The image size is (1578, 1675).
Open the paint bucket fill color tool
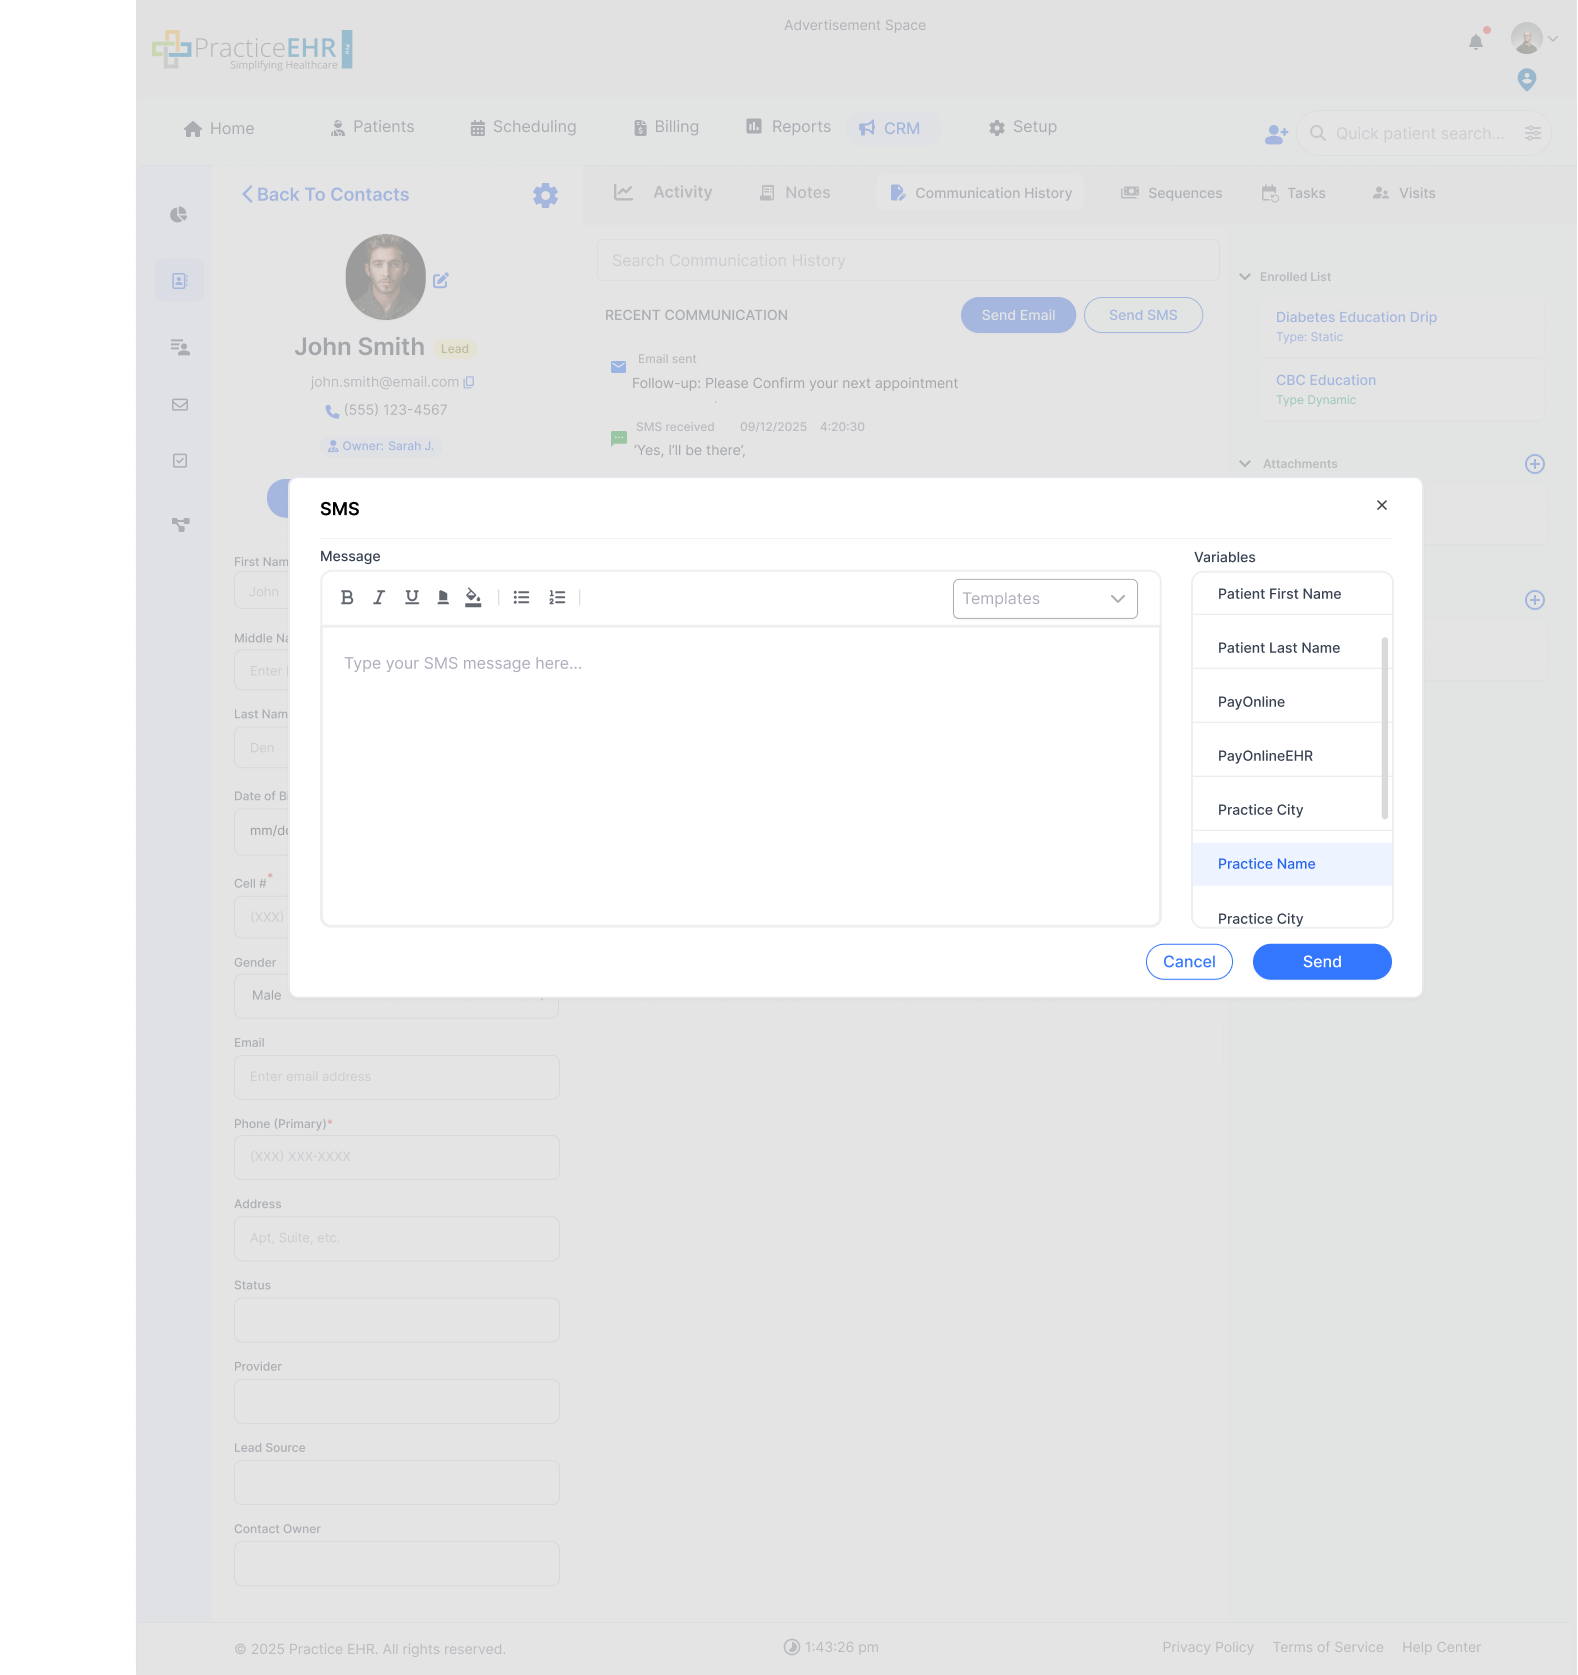click(473, 598)
